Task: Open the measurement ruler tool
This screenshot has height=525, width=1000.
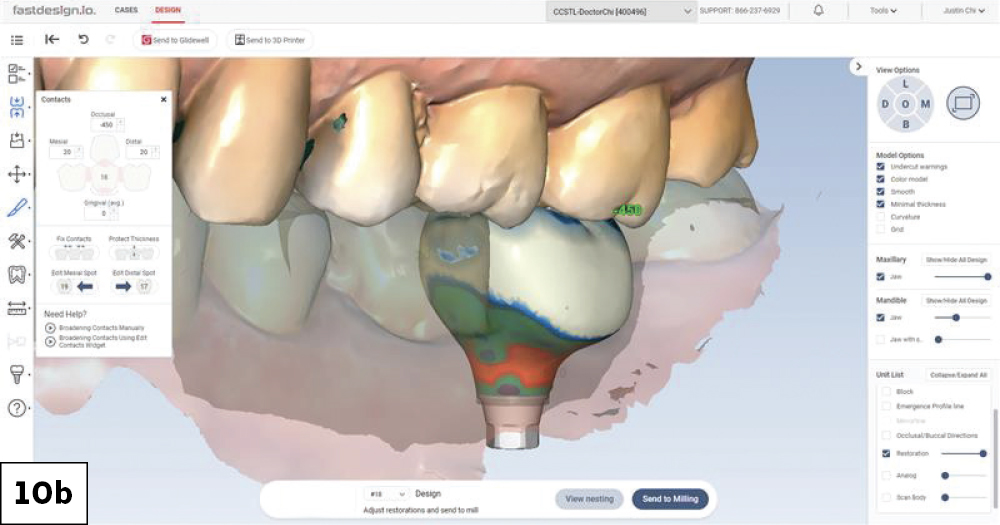Action: (x=17, y=308)
